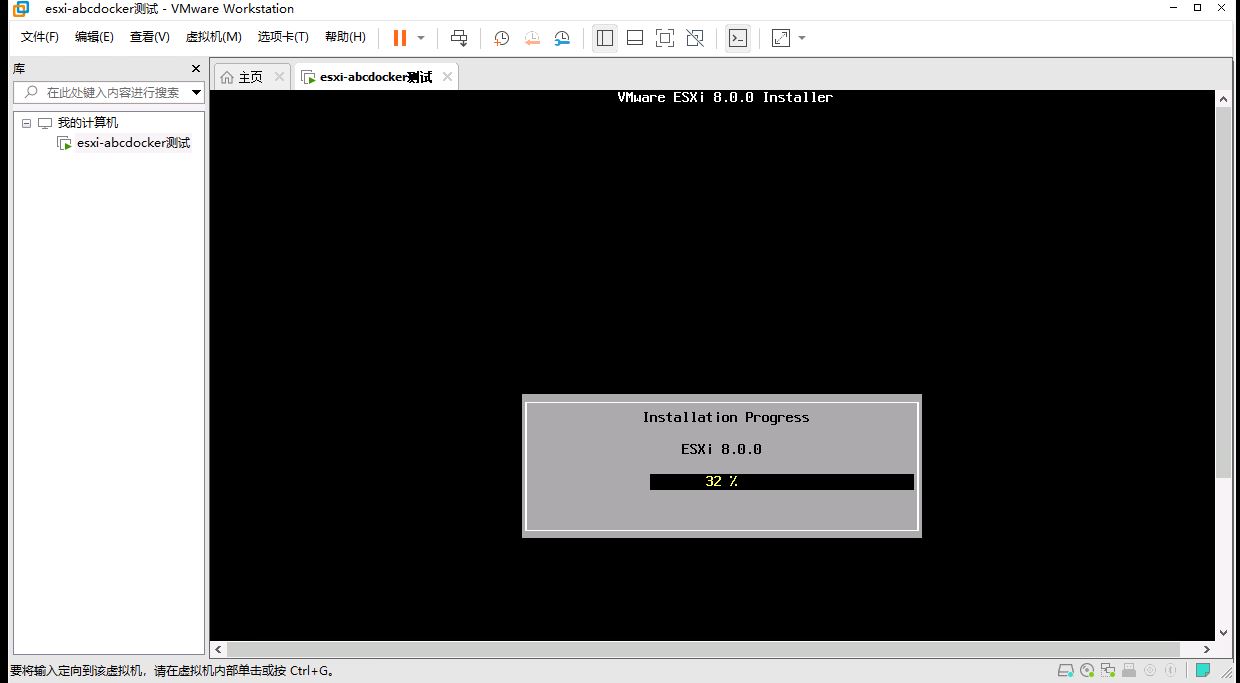Screen dimensions: 1240x683
Task: Close the esxi-abcdocker测试 tab
Action: pos(447,77)
